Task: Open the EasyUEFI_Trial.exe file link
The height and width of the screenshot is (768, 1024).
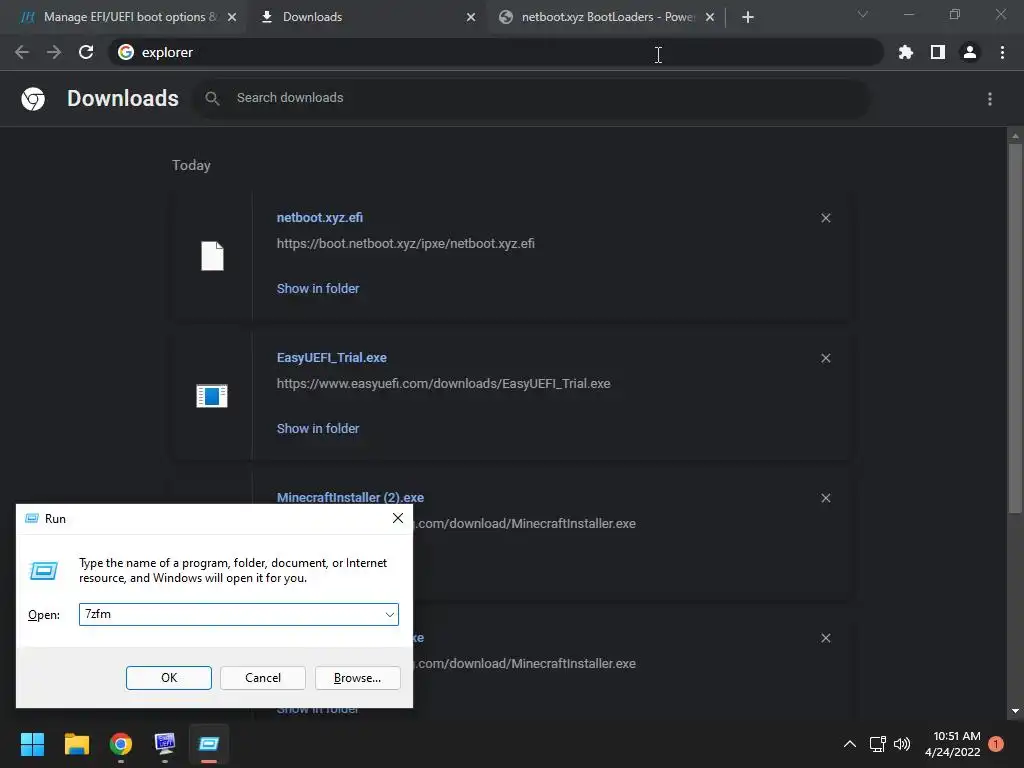Action: 332,358
